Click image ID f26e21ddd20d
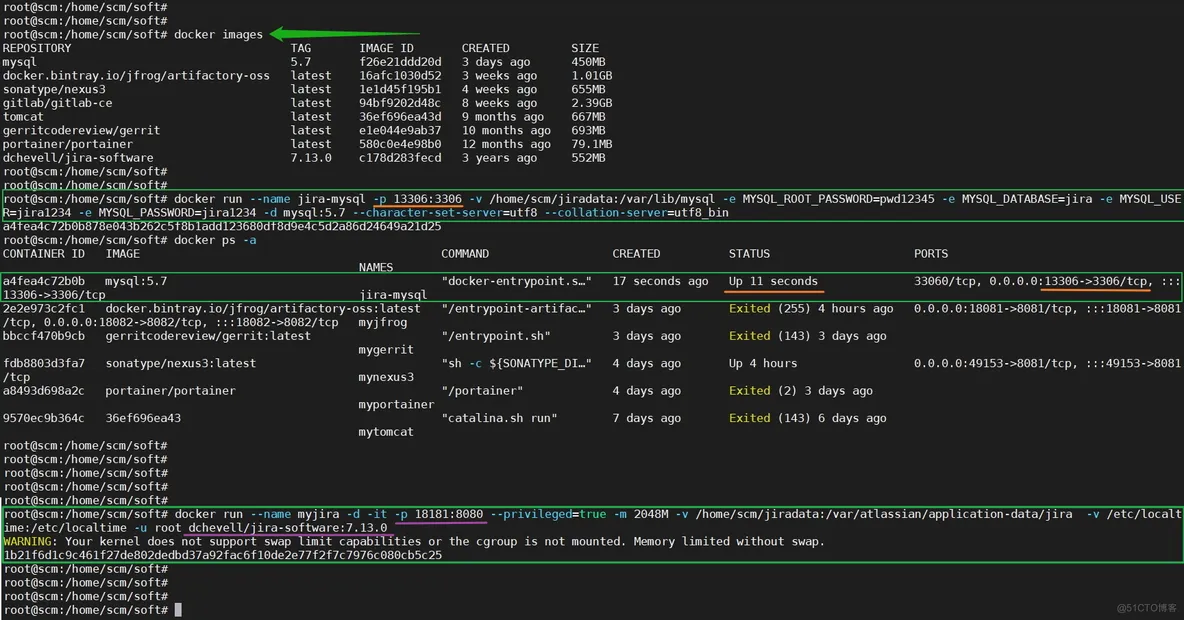The width and height of the screenshot is (1184, 620). point(400,62)
